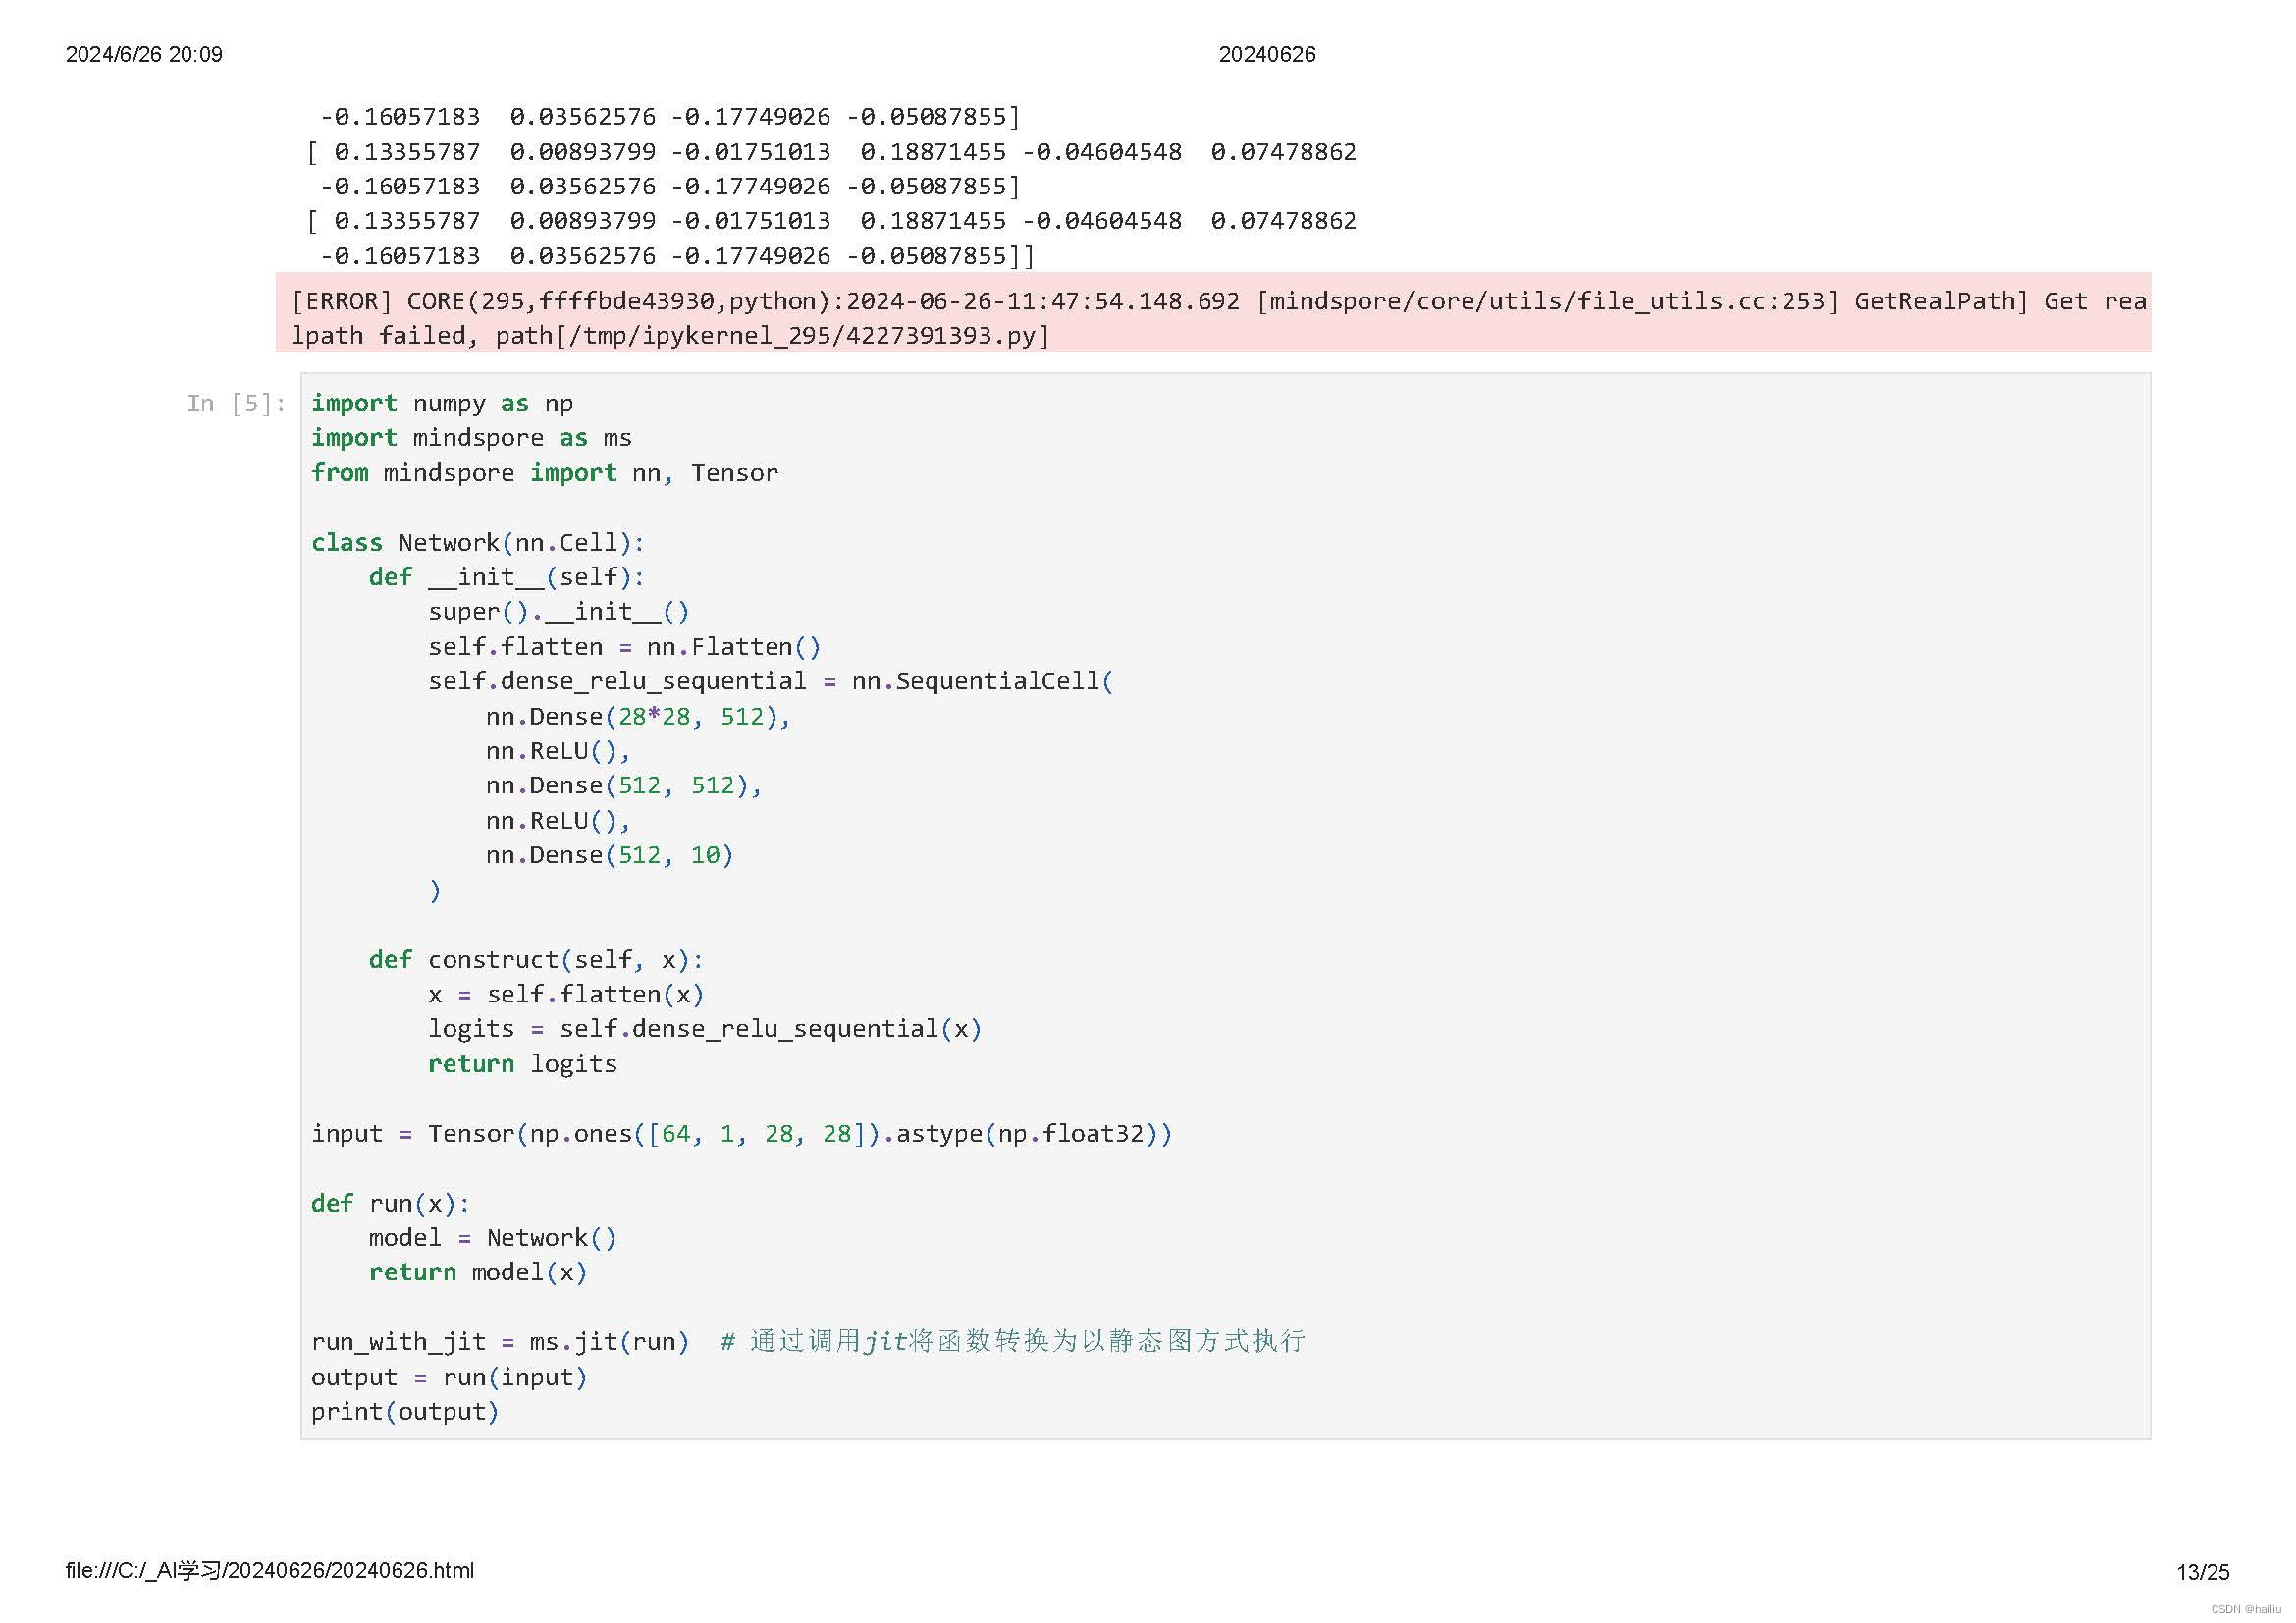Click the date 2024/6/26 20:09 header
2296x1623 pixels.
point(144,54)
